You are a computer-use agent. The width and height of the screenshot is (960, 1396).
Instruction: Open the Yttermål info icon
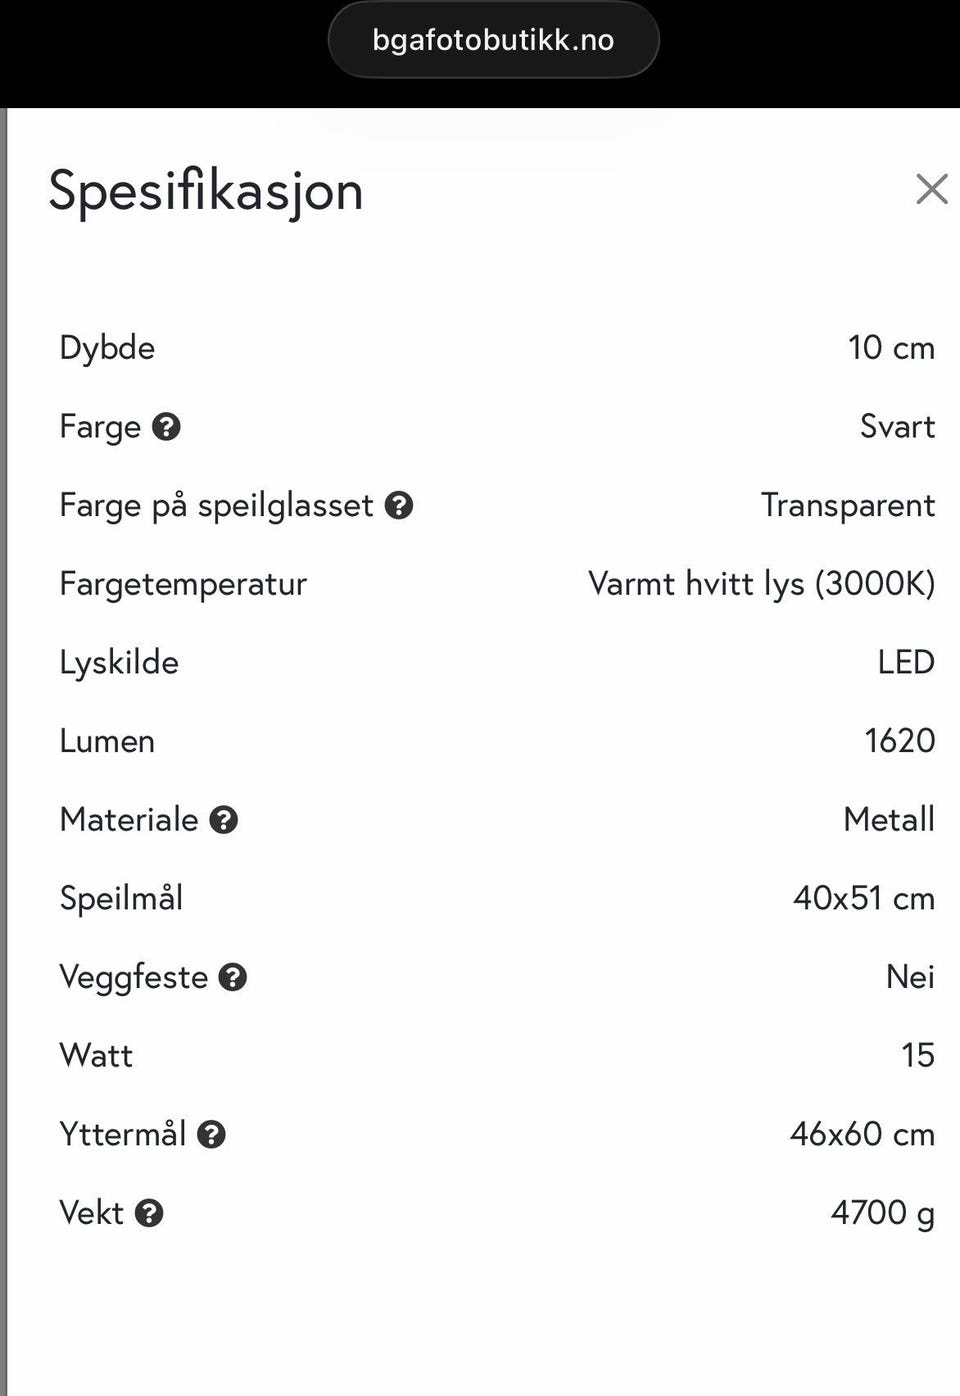point(211,1134)
